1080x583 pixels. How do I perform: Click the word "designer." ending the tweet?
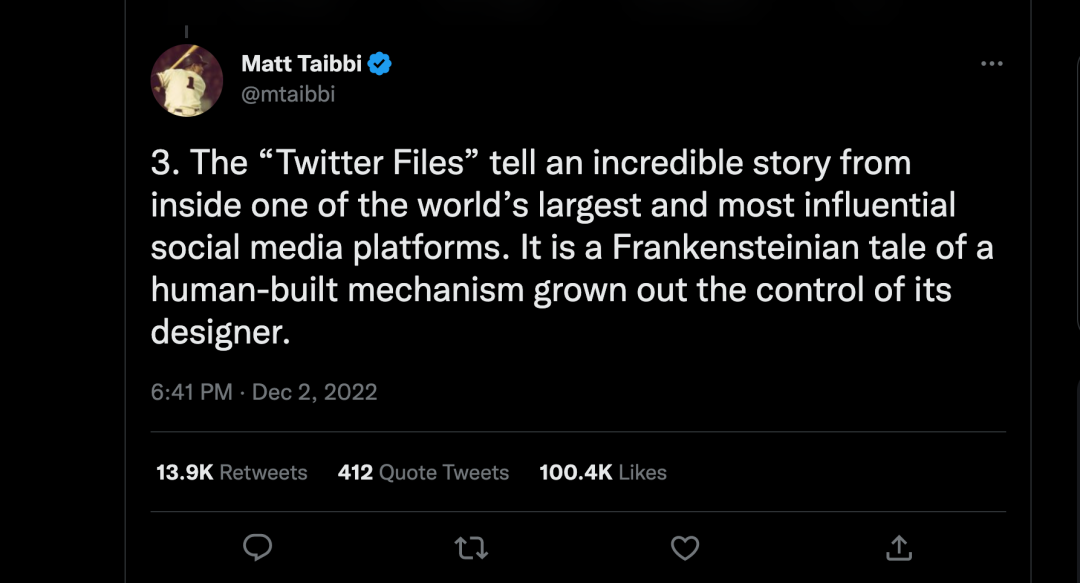tap(220, 333)
